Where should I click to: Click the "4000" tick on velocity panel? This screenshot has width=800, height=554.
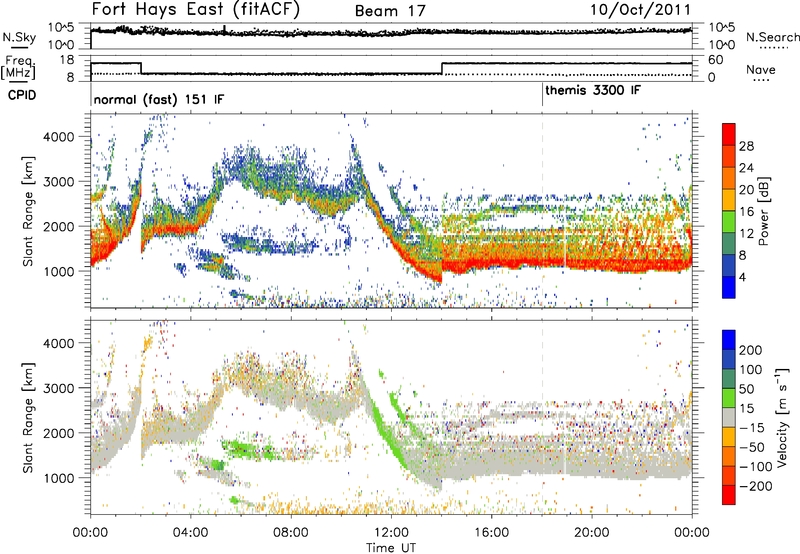(58, 343)
